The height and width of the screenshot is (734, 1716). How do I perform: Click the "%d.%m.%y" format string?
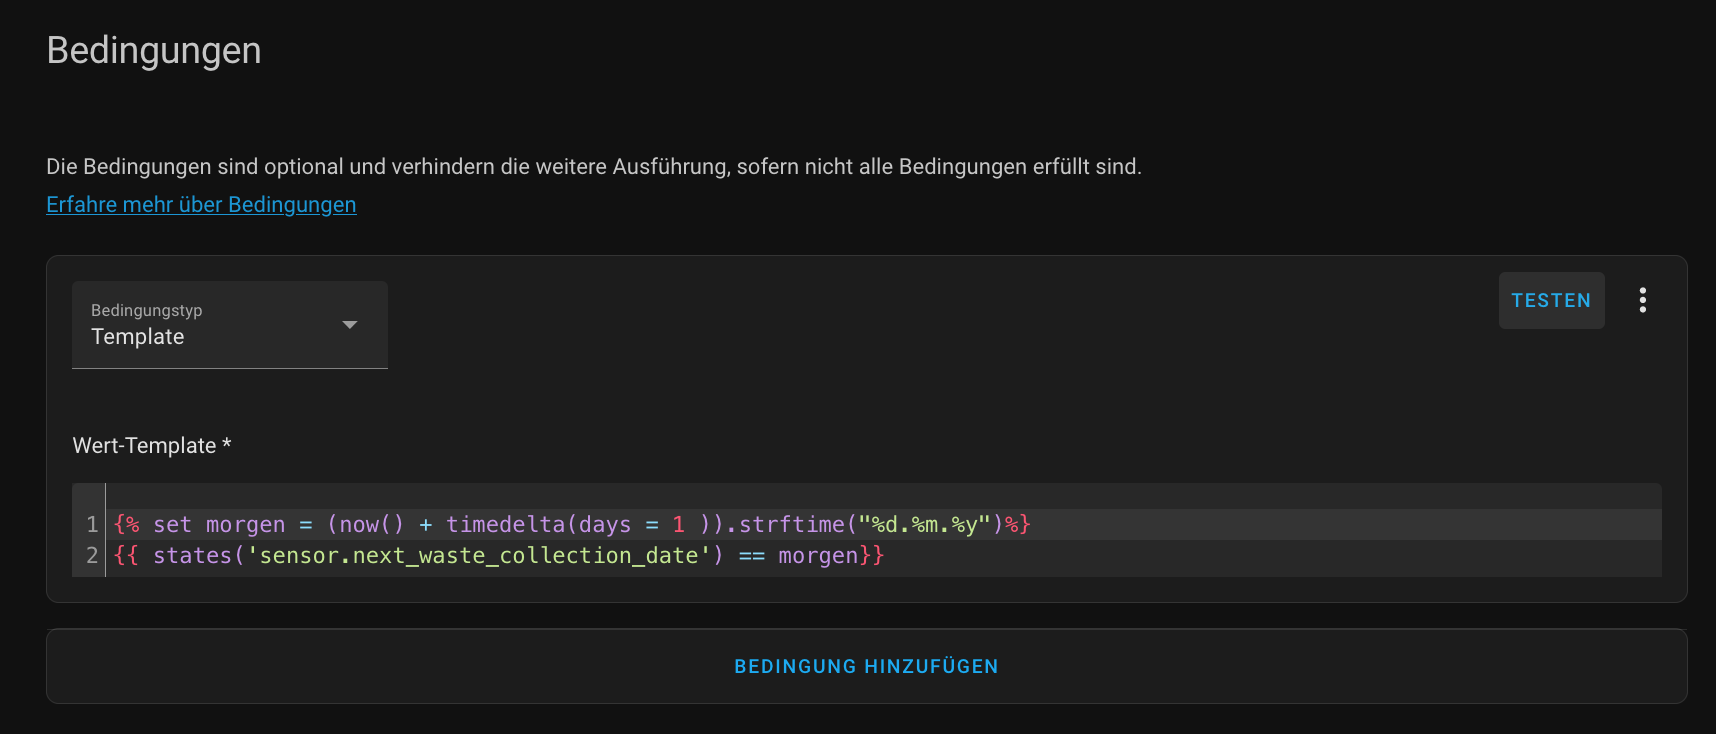924,524
